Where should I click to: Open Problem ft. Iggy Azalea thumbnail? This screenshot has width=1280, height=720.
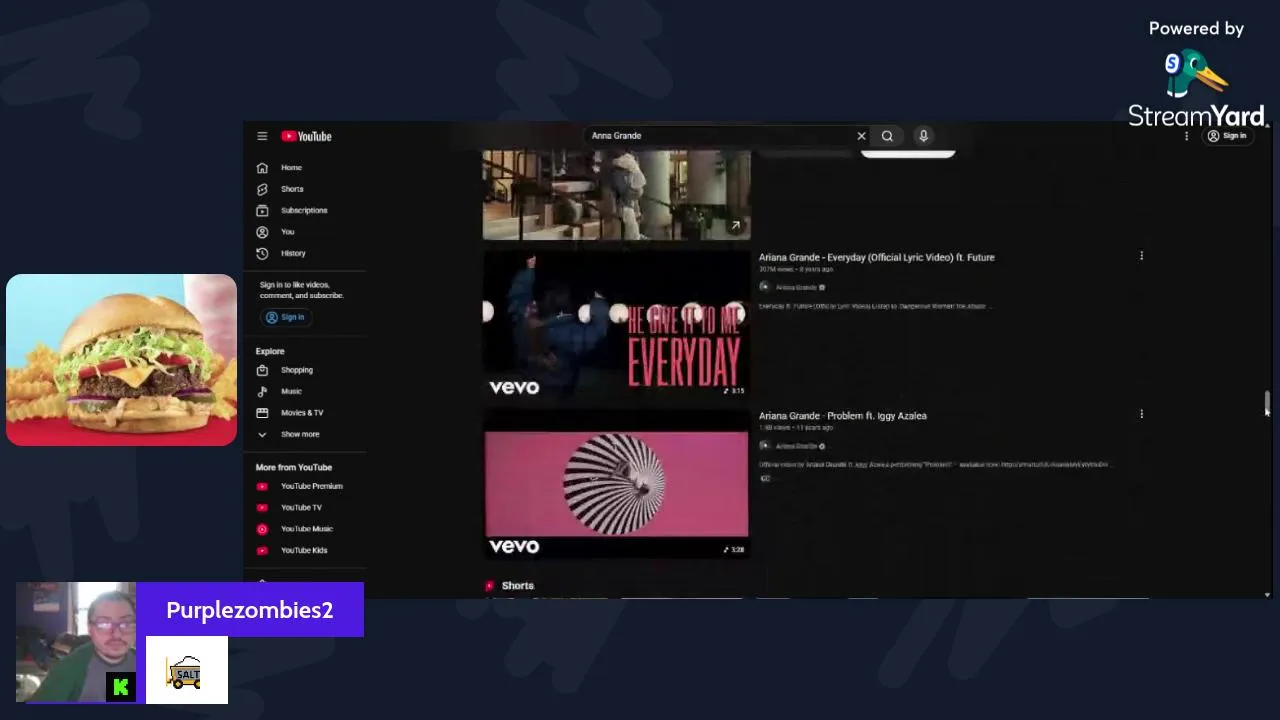pos(616,483)
